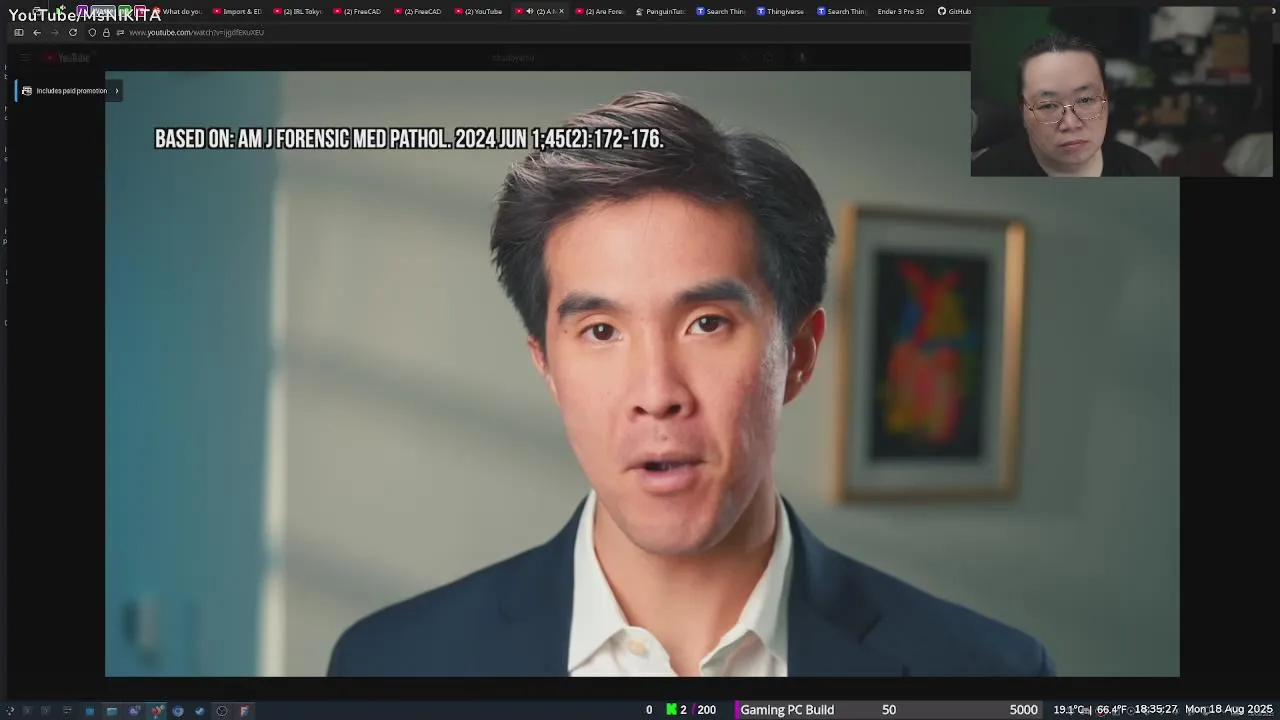The width and height of the screenshot is (1280, 720).
Task: Select the webcam overlay of the streamer
Action: click(1122, 91)
